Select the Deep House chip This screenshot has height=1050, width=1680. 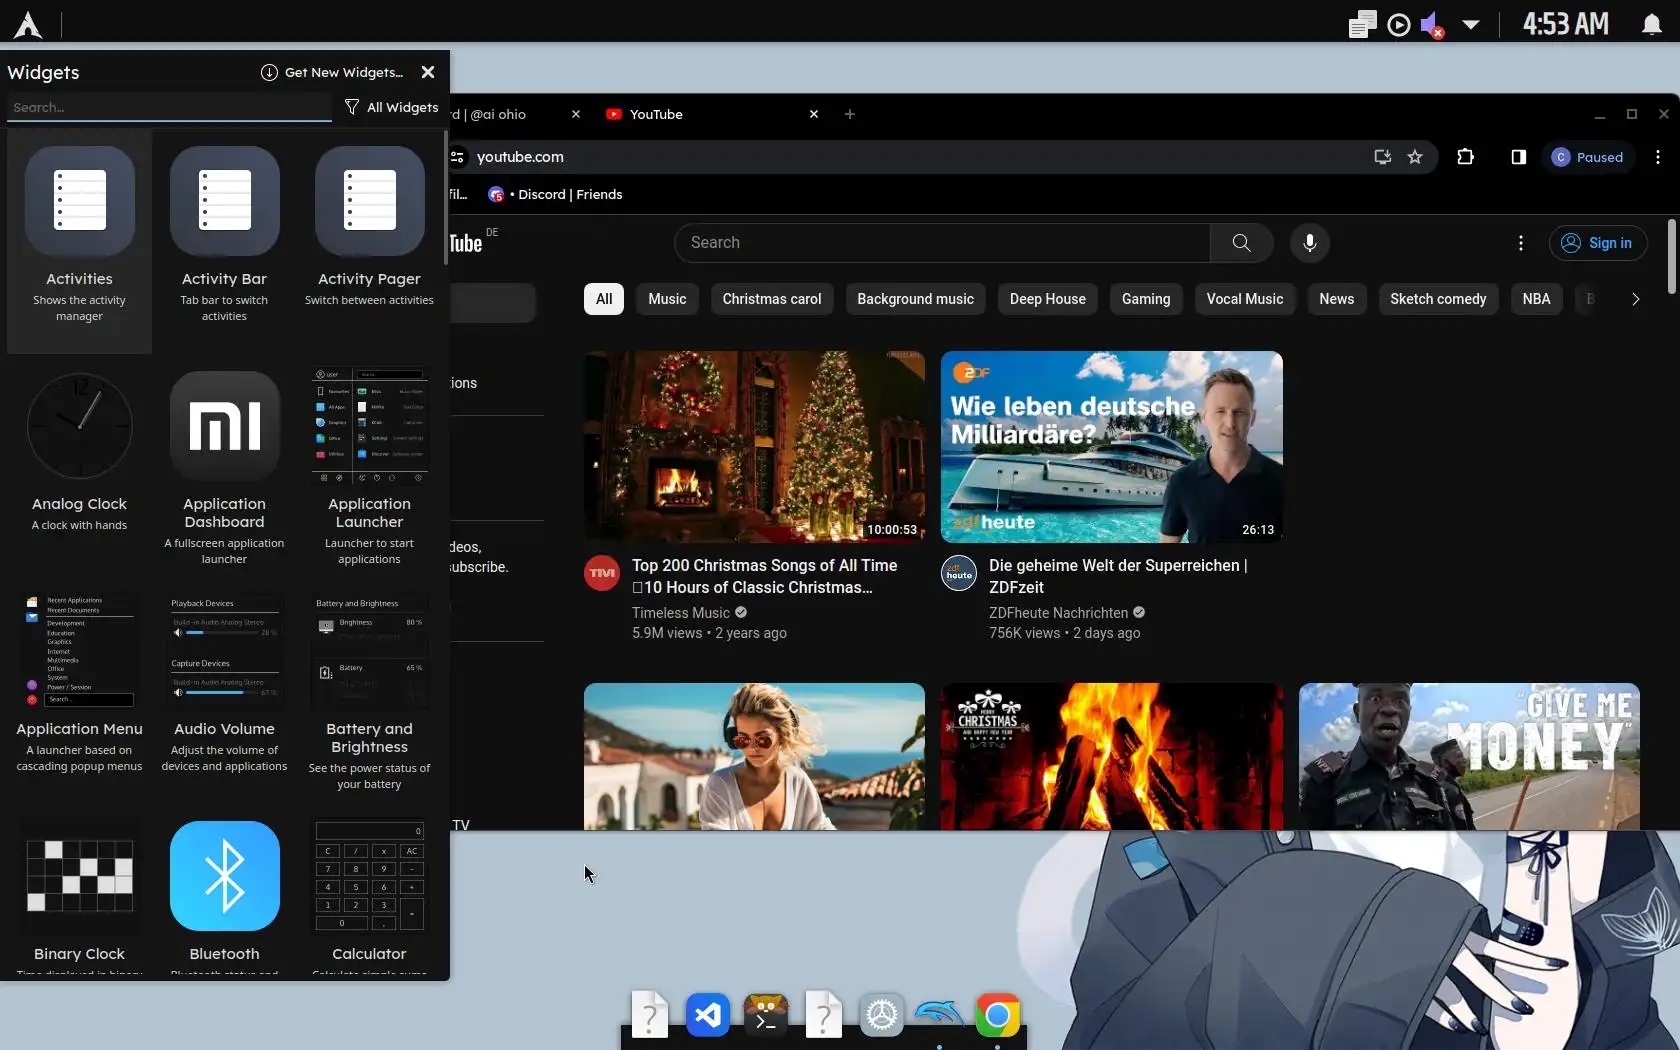pos(1047,299)
